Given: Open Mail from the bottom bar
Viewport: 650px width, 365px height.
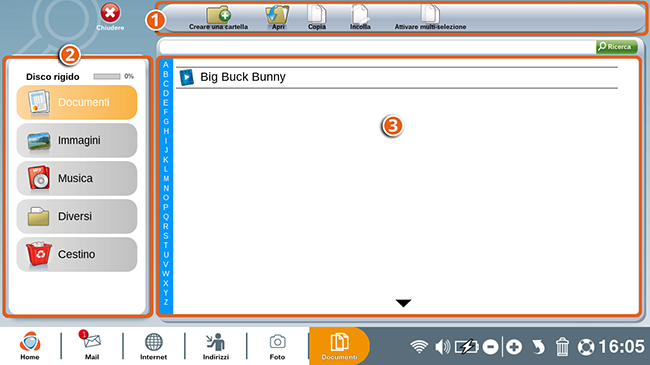Looking at the screenshot, I should 92,345.
